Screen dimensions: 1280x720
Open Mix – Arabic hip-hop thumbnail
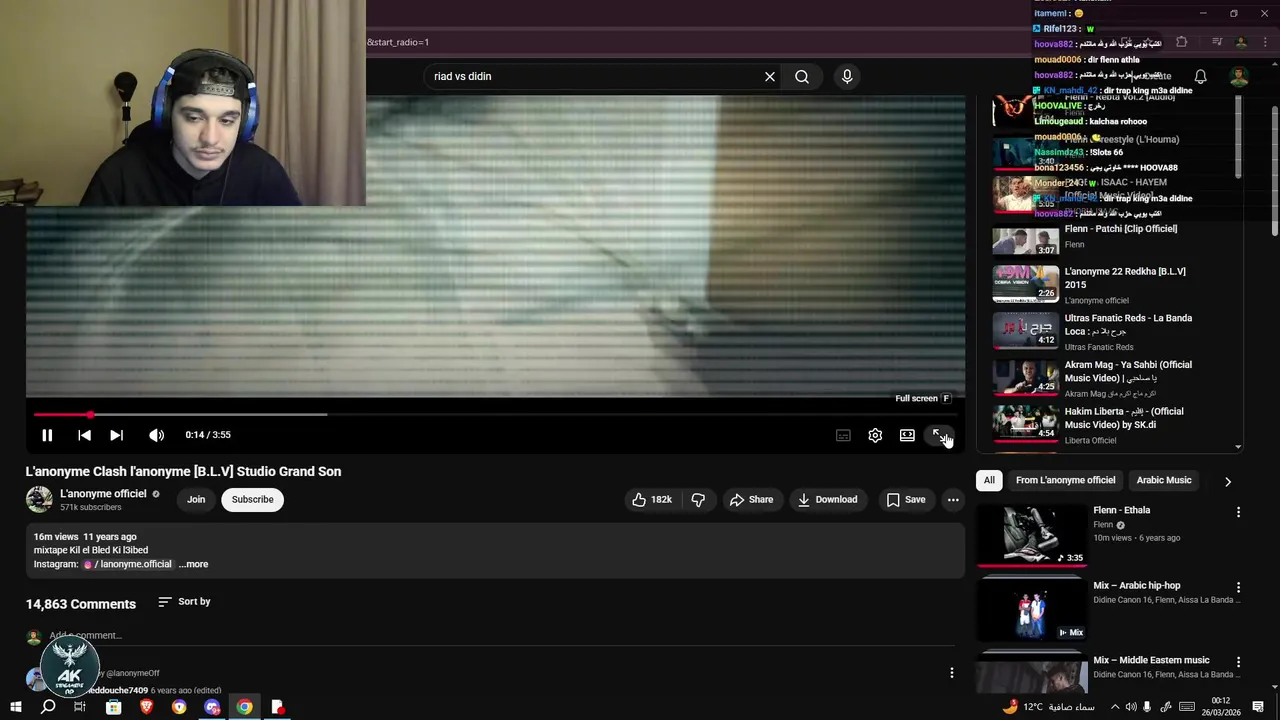point(1031,610)
